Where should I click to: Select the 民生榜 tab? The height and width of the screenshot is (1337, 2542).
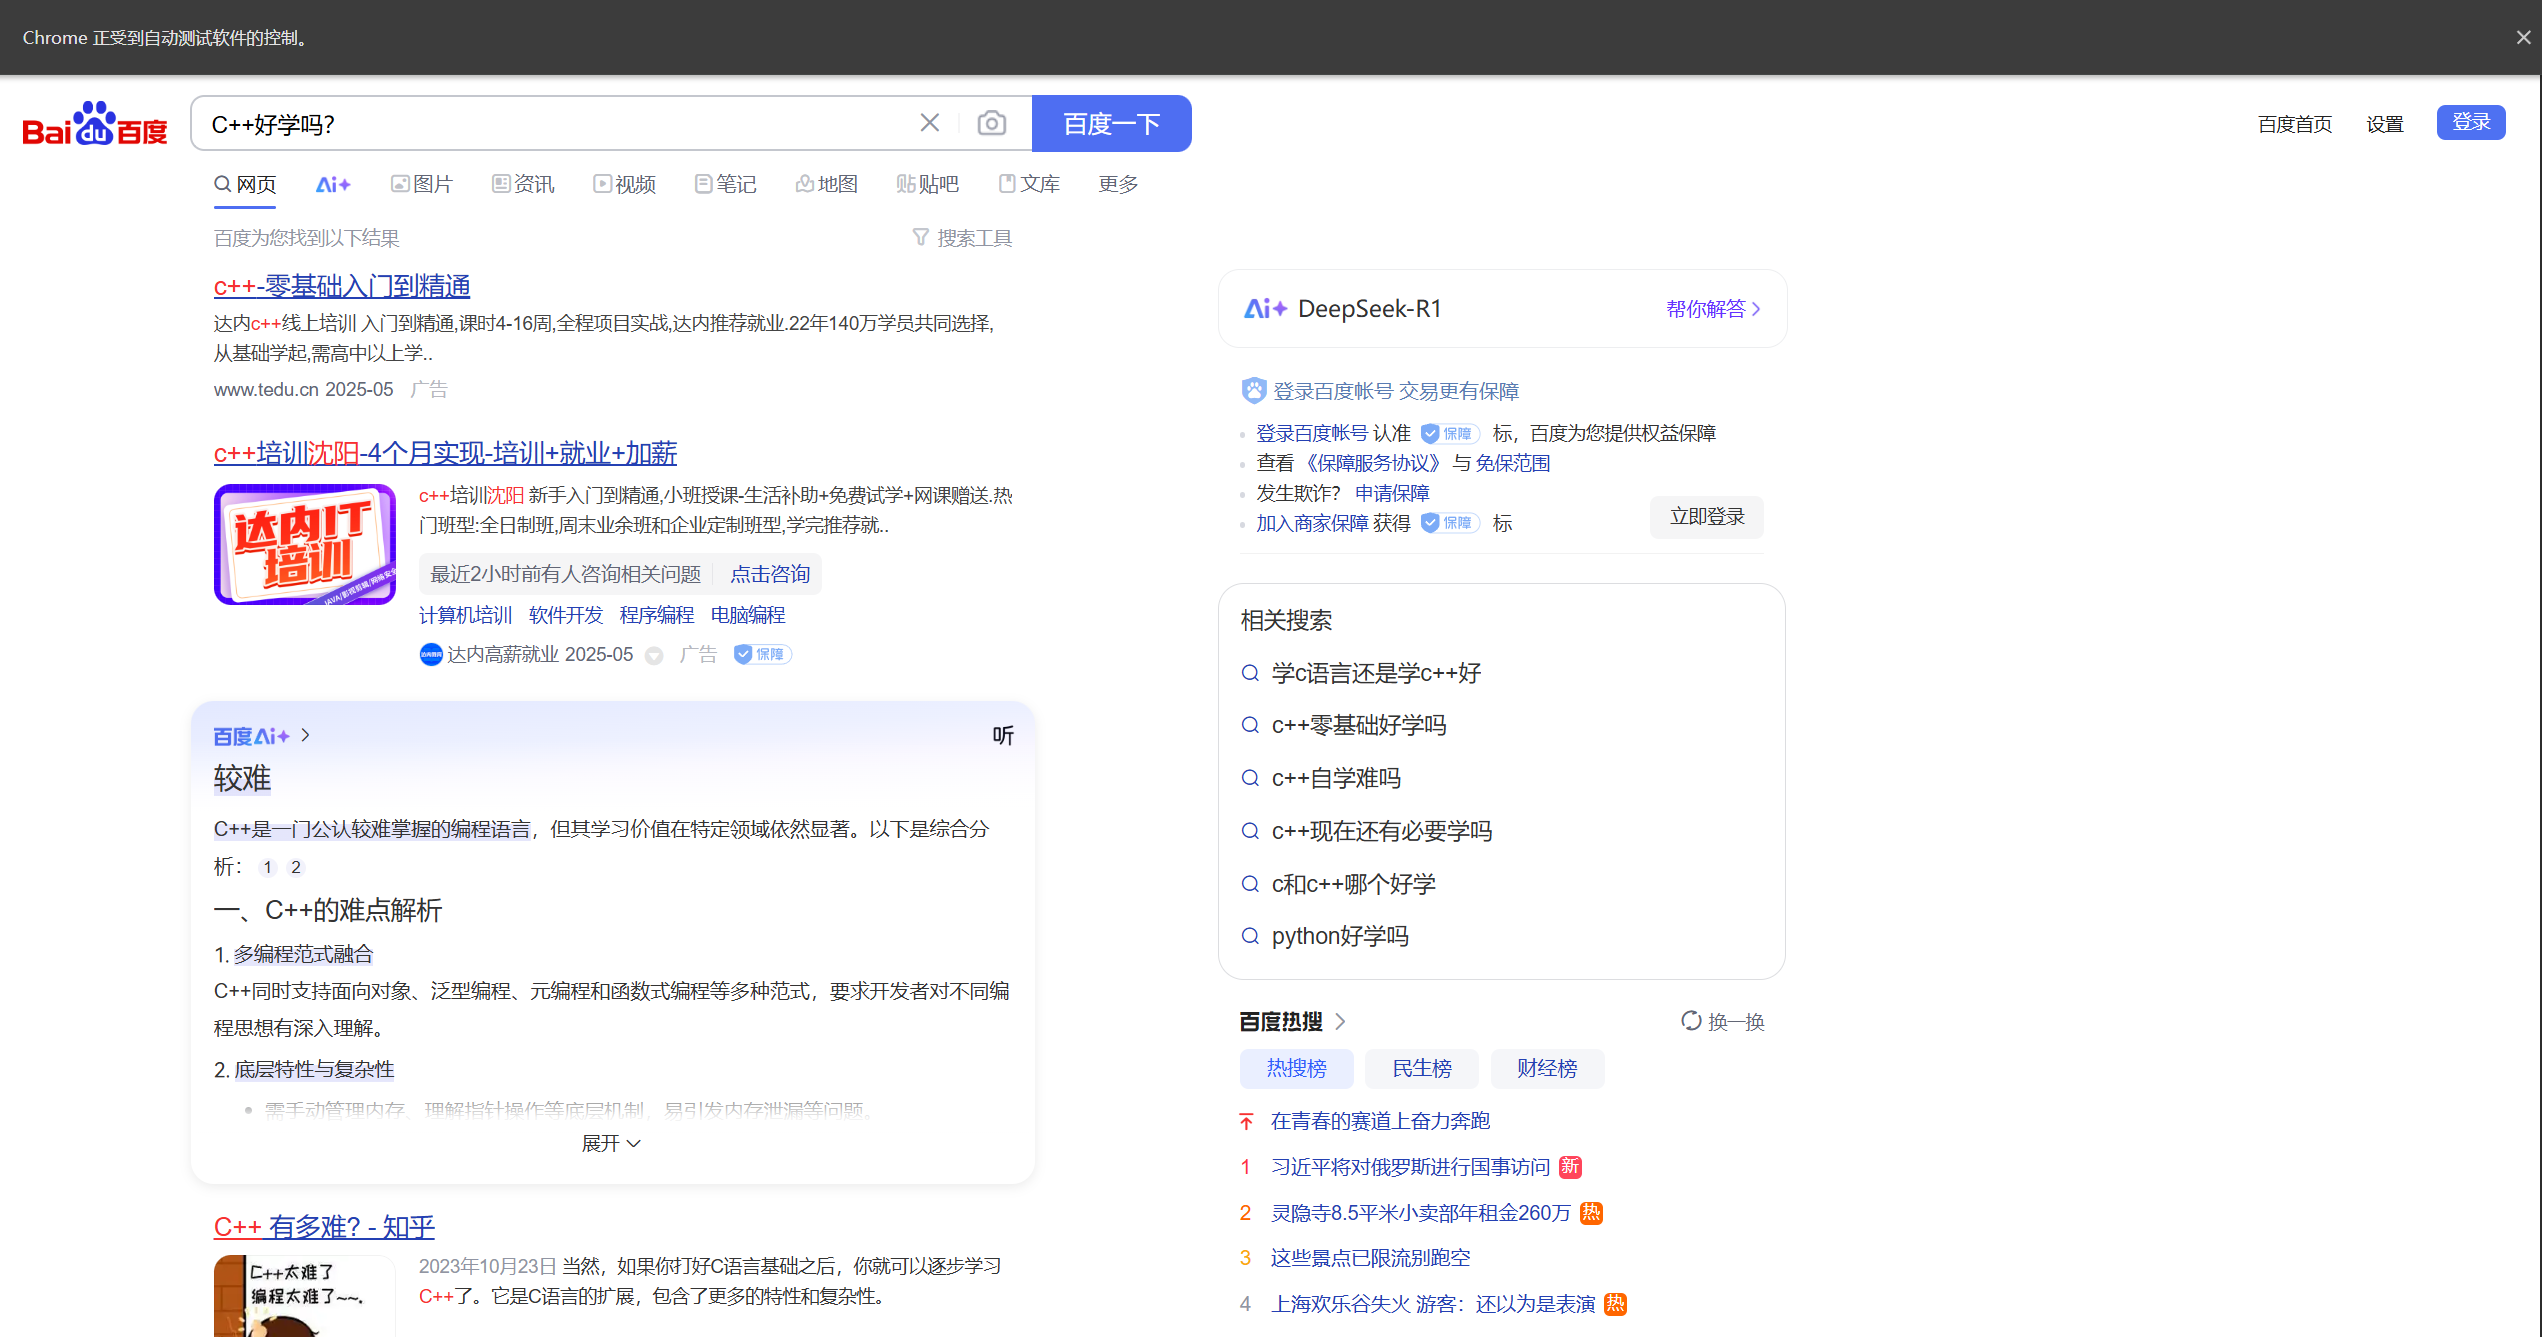[x=1421, y=1068]
